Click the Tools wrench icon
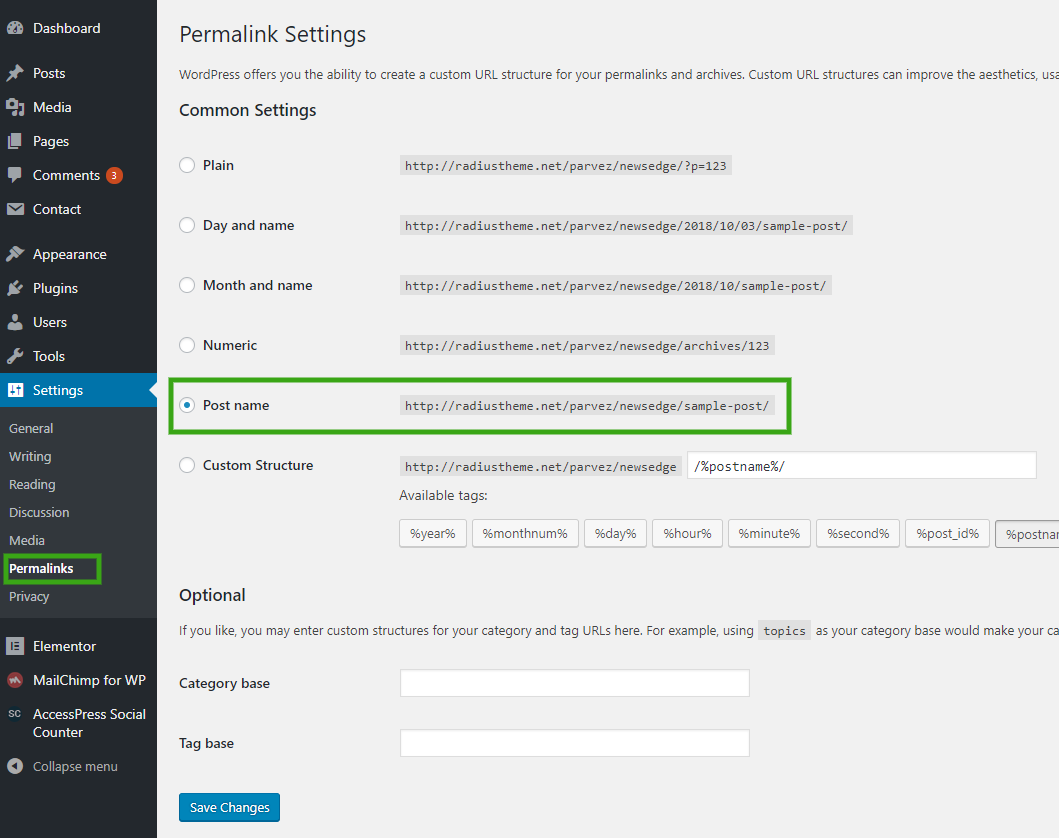 15,357
